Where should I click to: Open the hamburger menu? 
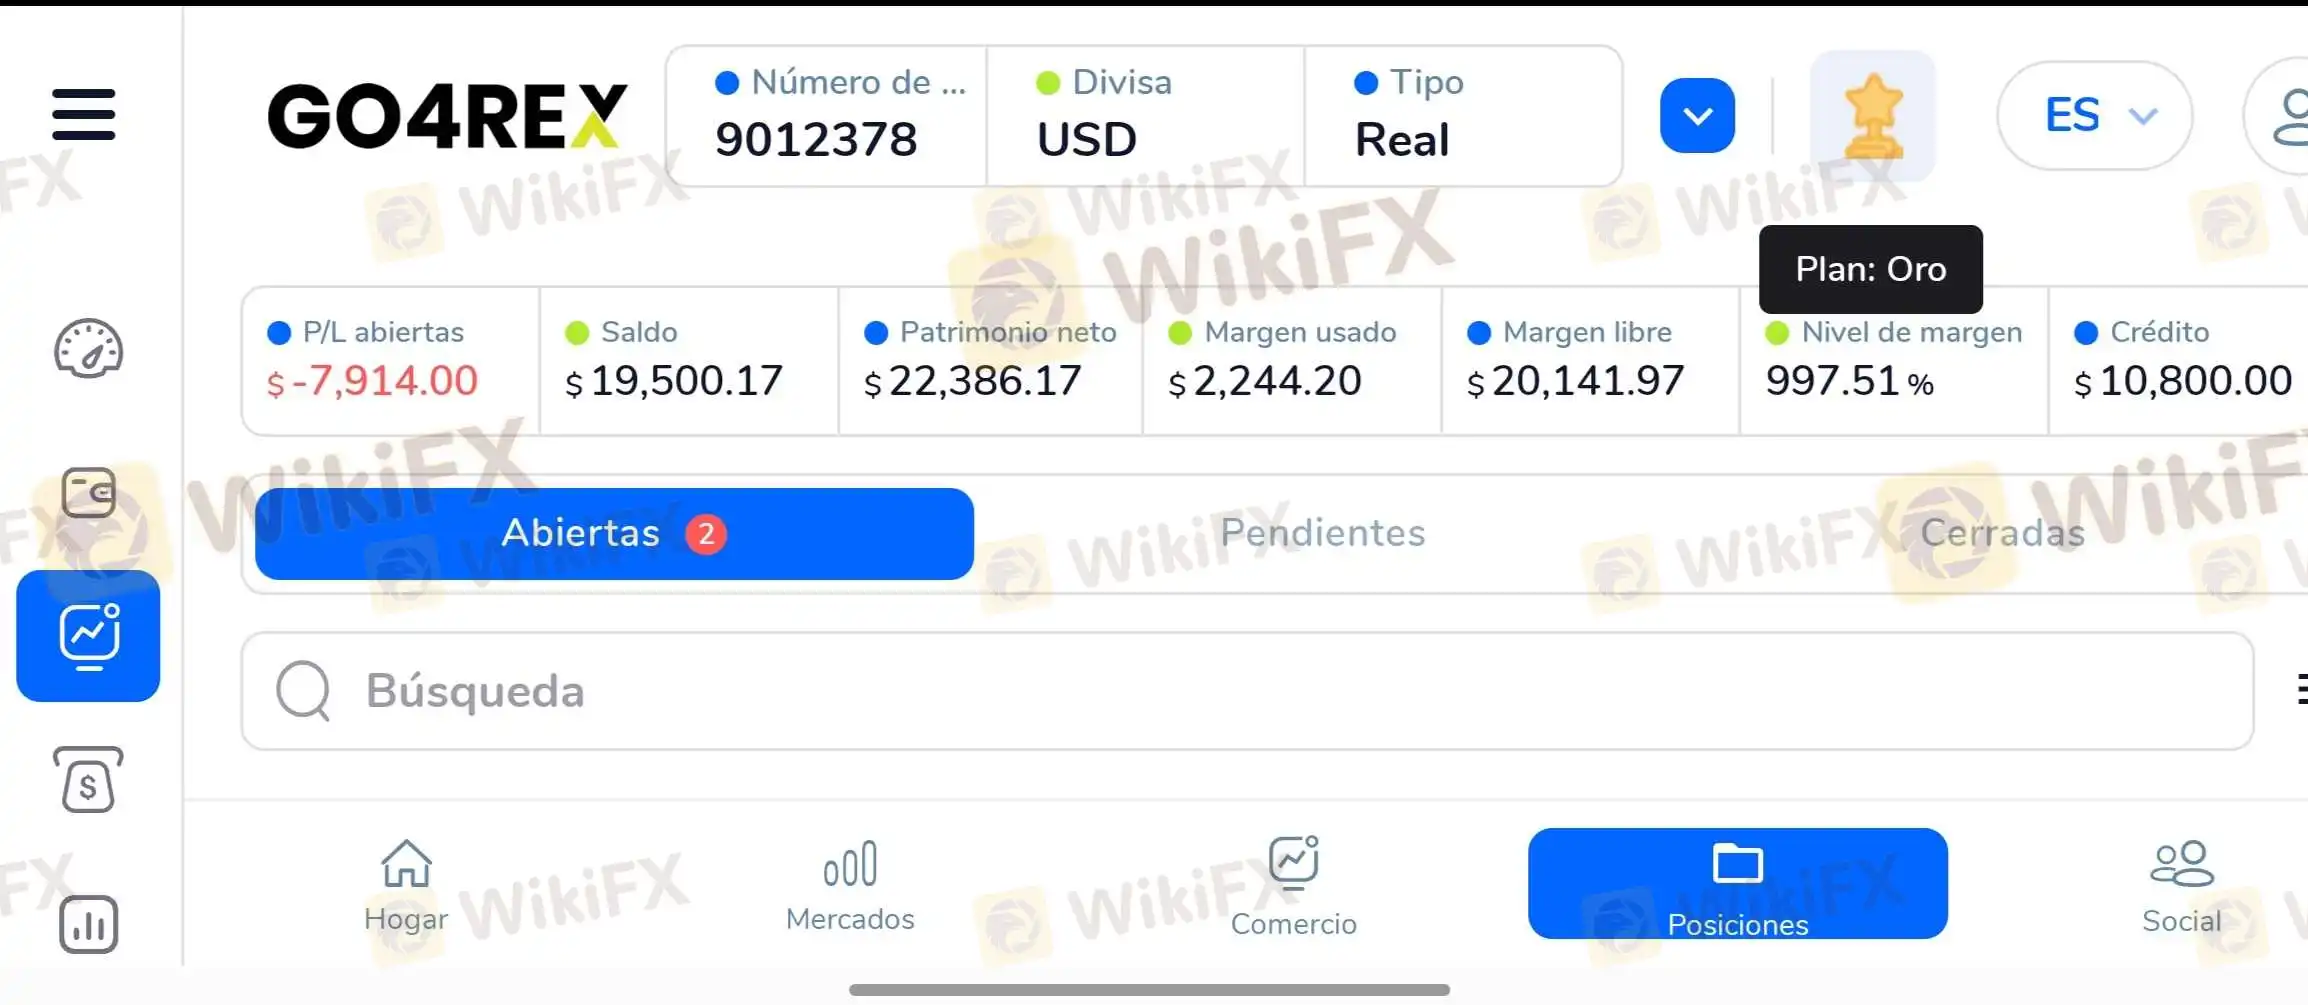(x=84, y=114)
